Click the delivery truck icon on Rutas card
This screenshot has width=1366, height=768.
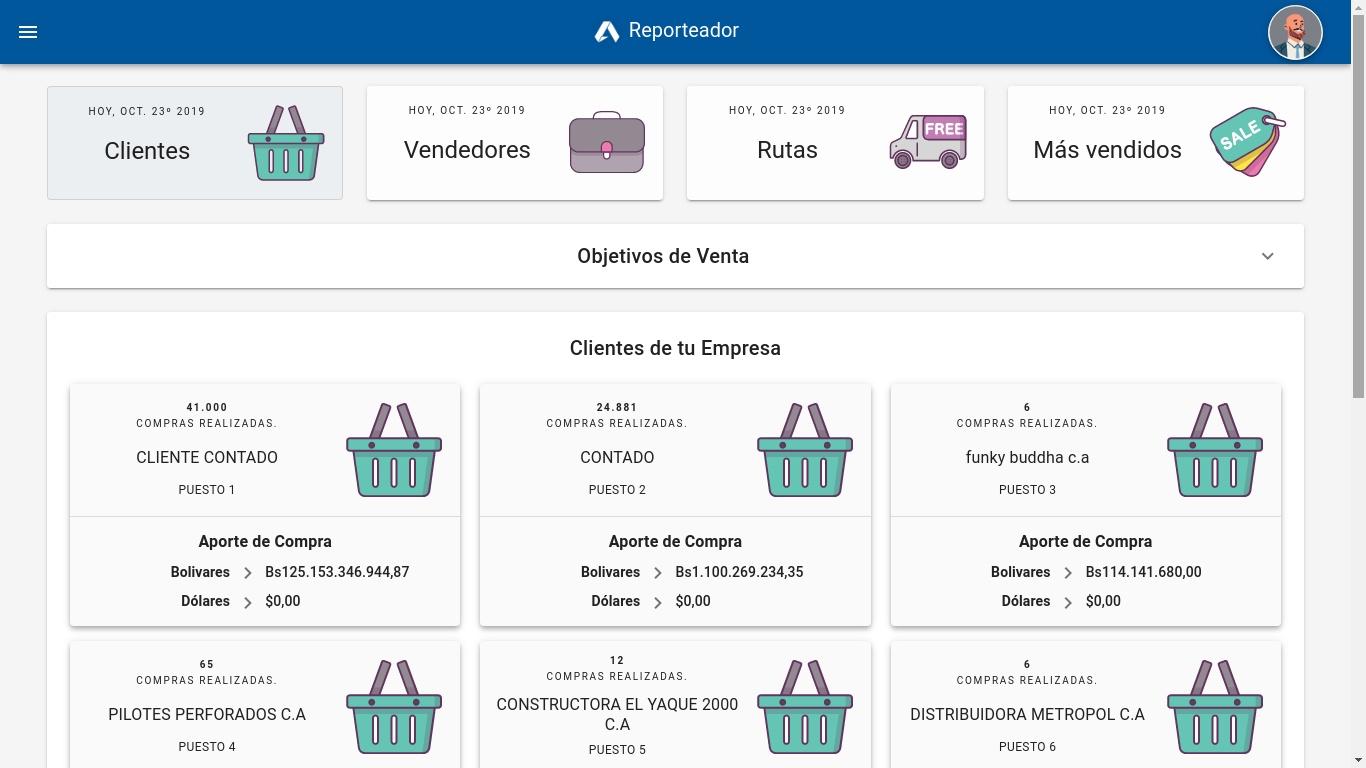pos(928,142)
